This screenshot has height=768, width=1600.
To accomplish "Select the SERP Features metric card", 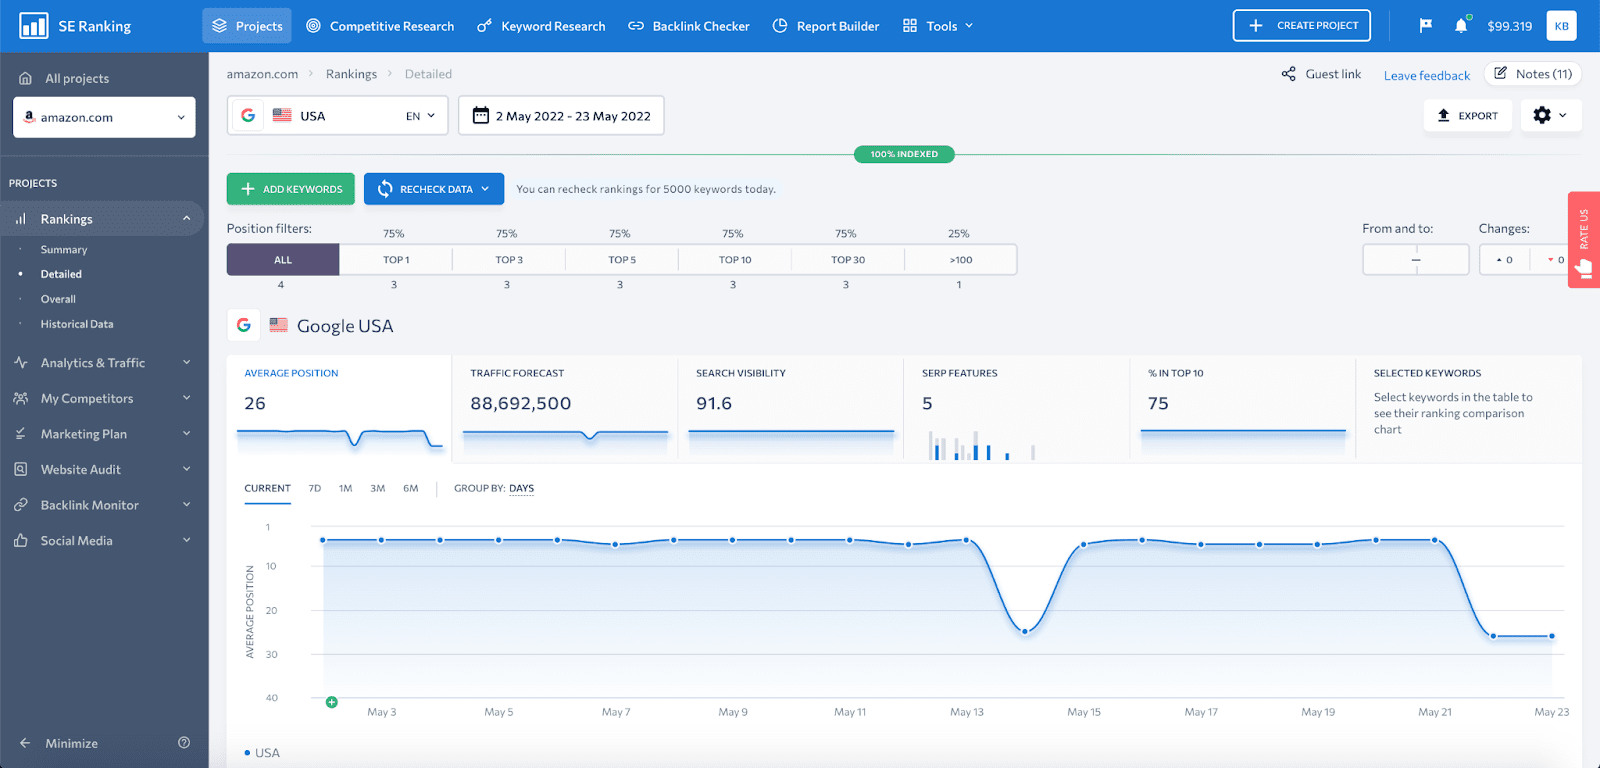I will point(1016,407).
